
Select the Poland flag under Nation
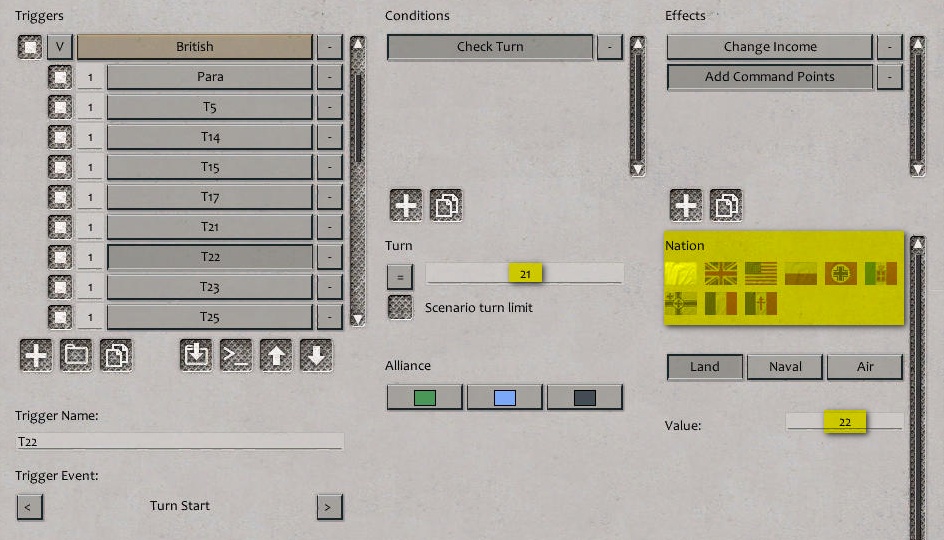[x=801, y=273]
